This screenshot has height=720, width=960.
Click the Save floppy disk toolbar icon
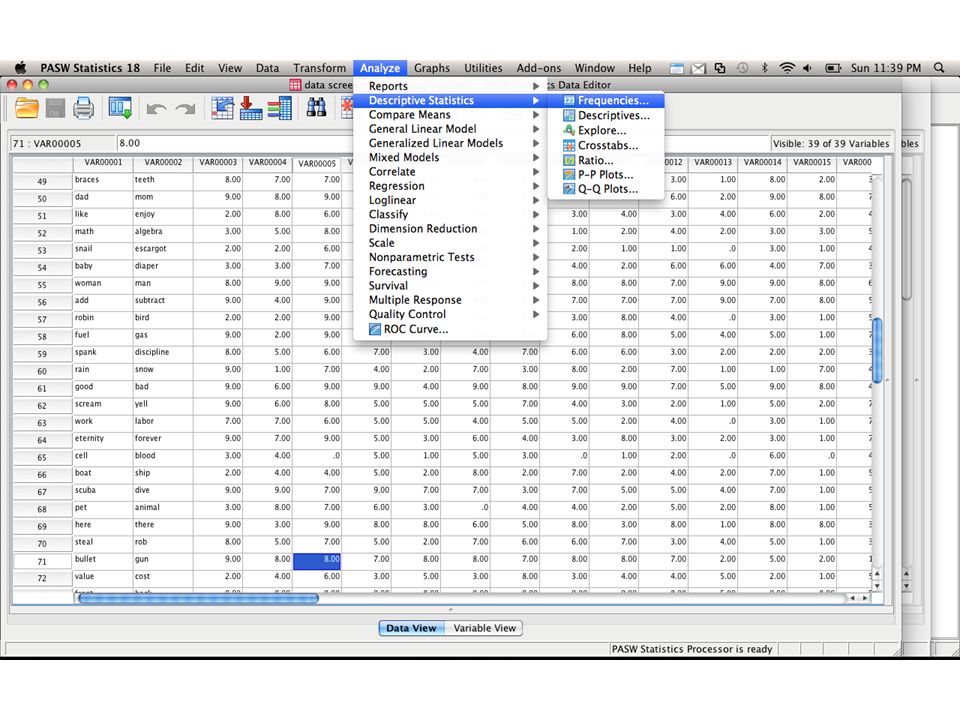click(x=55, y=108)
